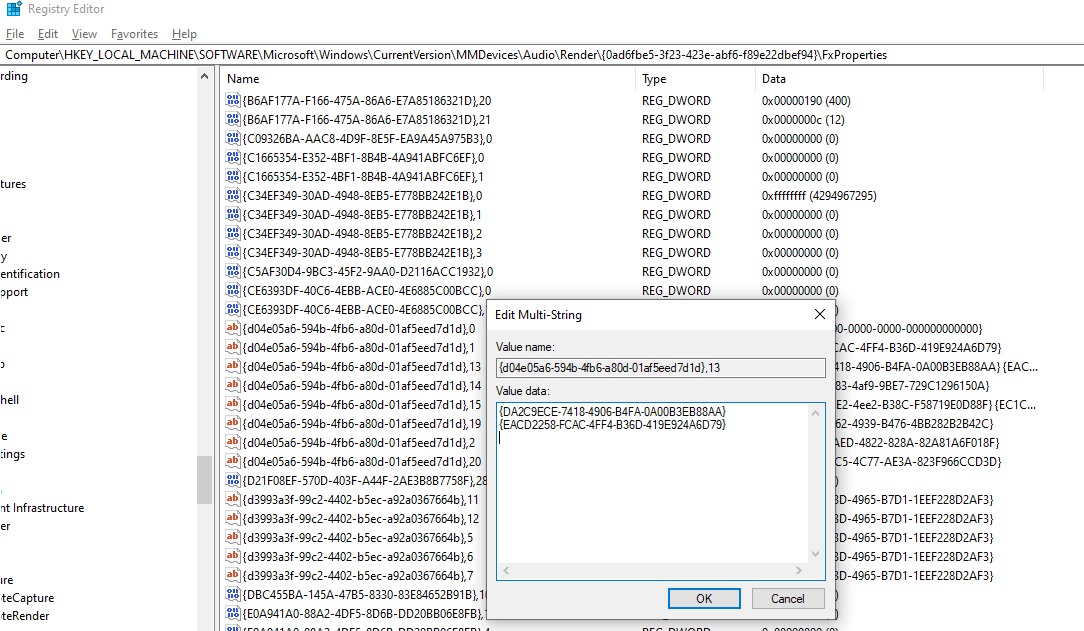Viewport: 1084px width, 631px height.
Task: Click string icon of {d3993a3f-99c2-4402-b5ec-a92a0367664b},5
Action: pyautogui.click(x=233, y=538)
